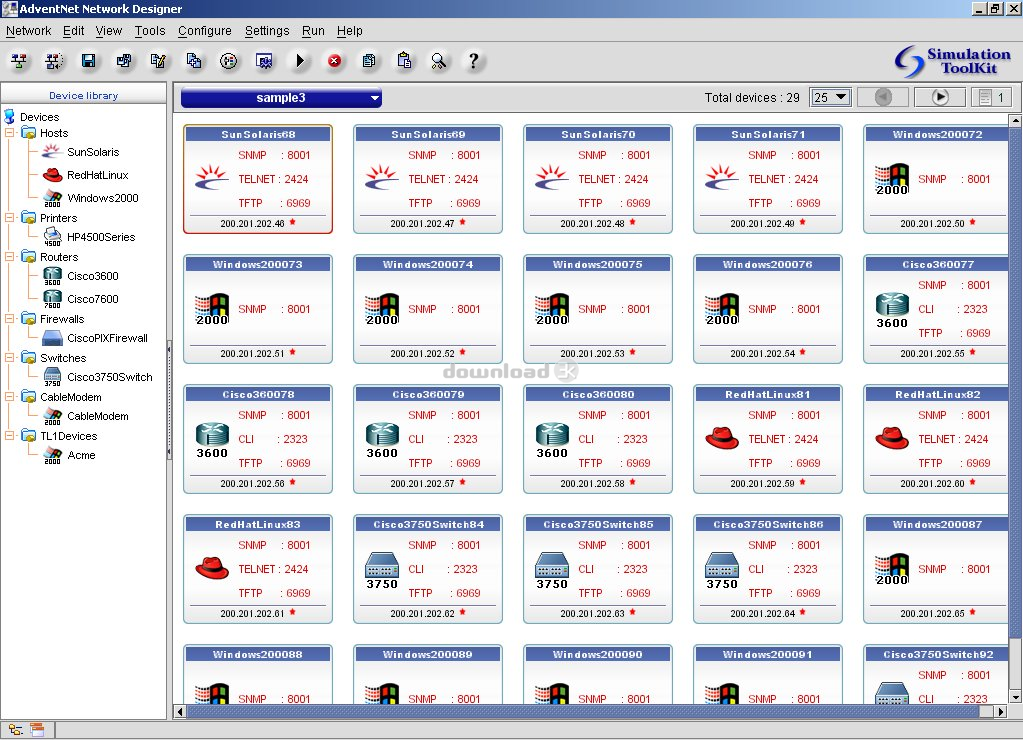This screenshot has height=740, width=1023.
Task: Go to next page of devices
Action: (x=940, y=97)
